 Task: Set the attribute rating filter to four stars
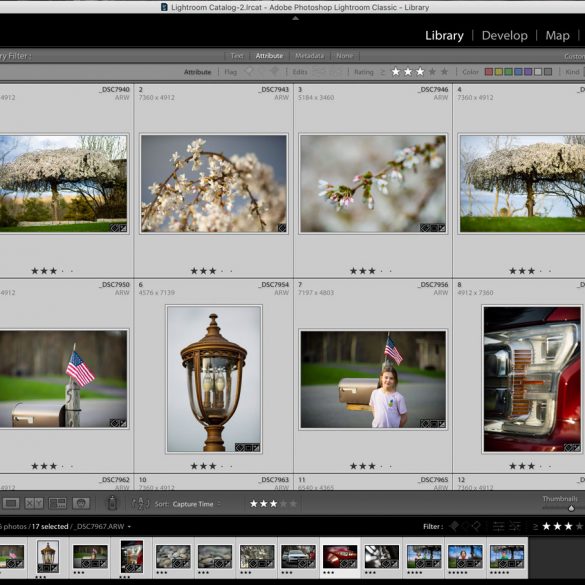432,72
